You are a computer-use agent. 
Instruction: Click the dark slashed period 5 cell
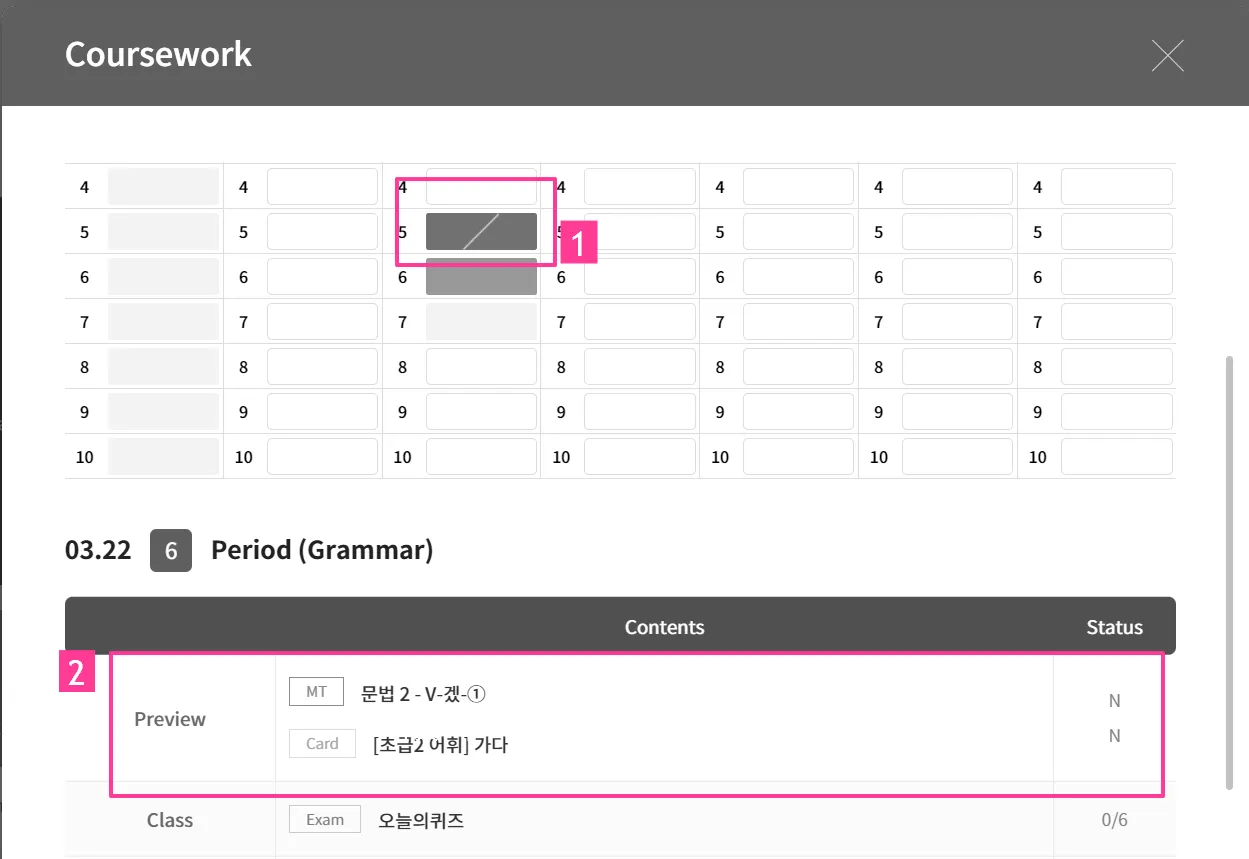pyautogui.click(x=481, y=232)
